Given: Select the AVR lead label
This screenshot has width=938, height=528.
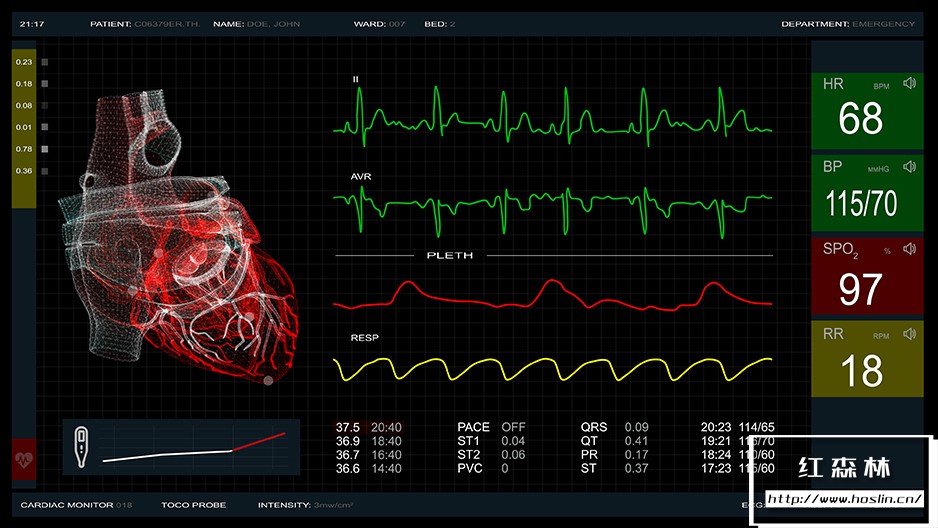Looking at the screenshot, I should (x=361, y=176).
